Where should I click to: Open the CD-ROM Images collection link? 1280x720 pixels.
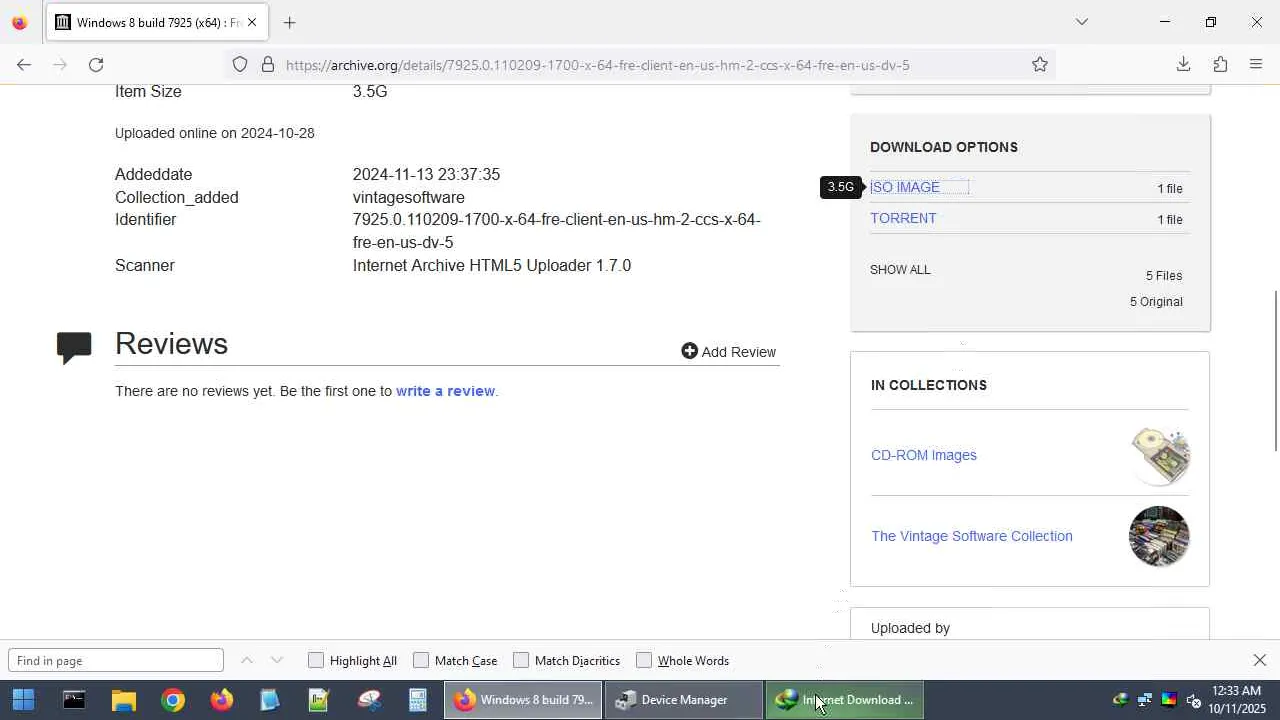click(924, 455)
